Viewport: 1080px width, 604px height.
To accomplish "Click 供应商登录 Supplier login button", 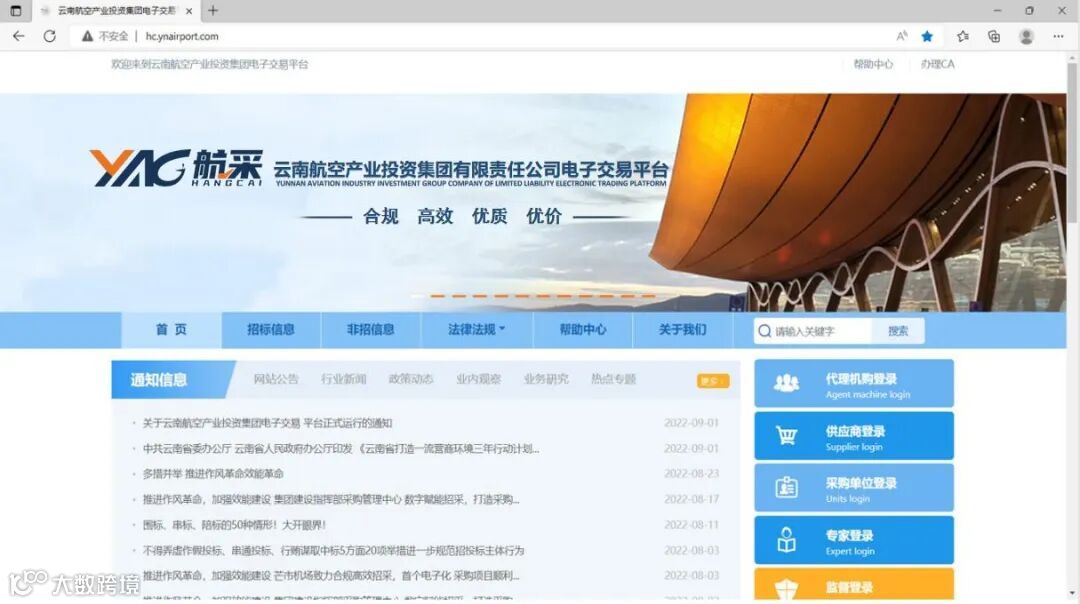I will (x=854, y=436).
